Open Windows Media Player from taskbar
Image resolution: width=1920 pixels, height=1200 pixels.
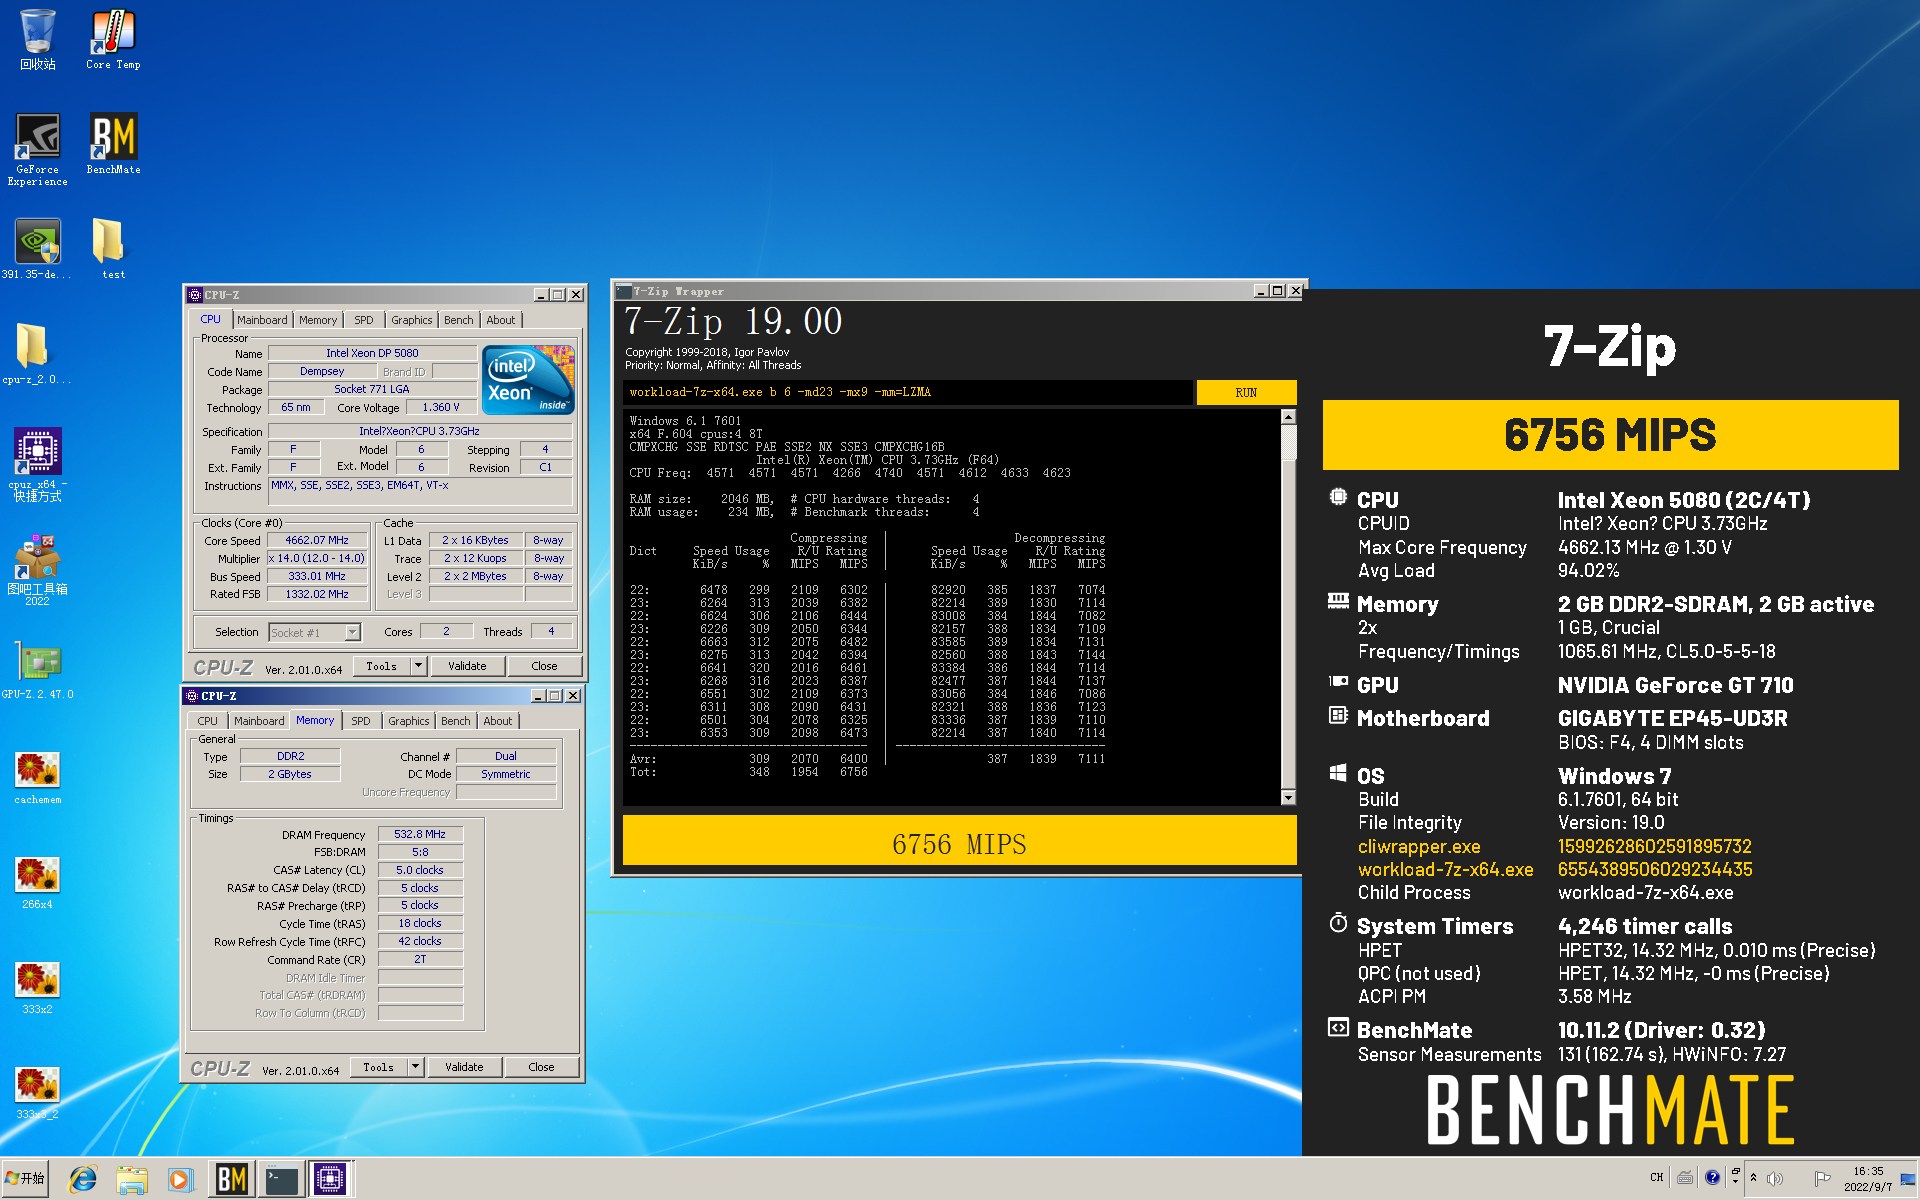pyautogui.click(x=180, y=1179)
